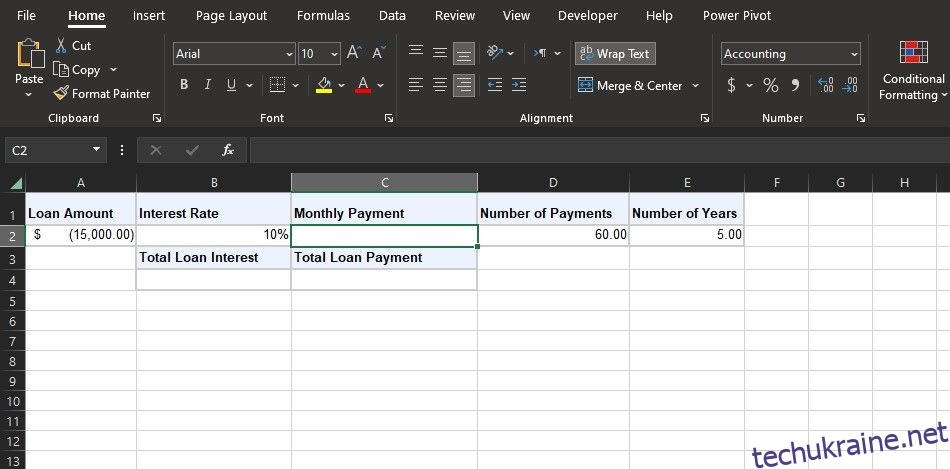Click the Select All triangle corner

click(16, 183)
